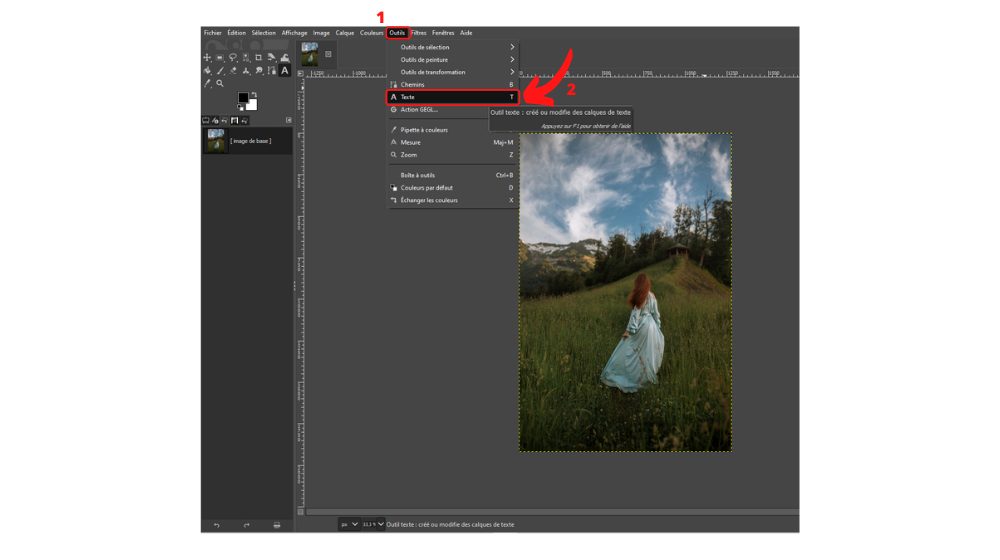Expand the Outils de transformation submenu
Image resolution: width=1000 pixels, height=560 pixels.
pyautogui.click(x=452, y=72)
